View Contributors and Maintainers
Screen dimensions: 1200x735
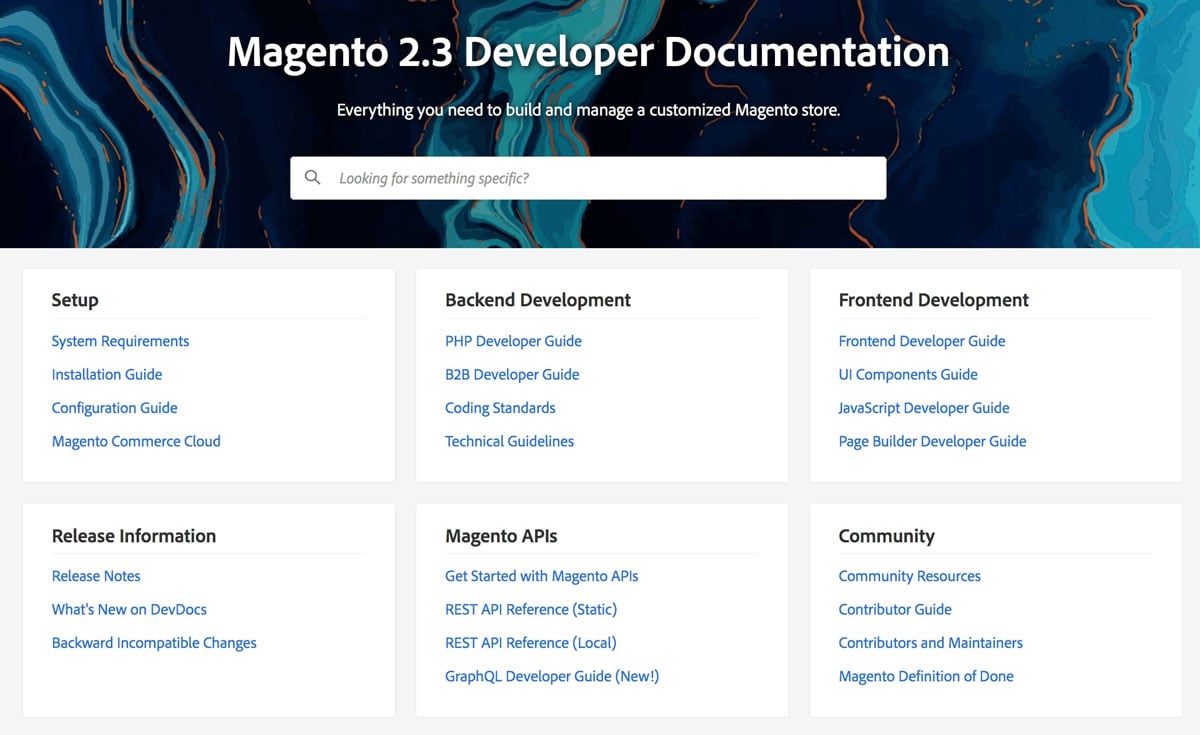coord(930,643)
